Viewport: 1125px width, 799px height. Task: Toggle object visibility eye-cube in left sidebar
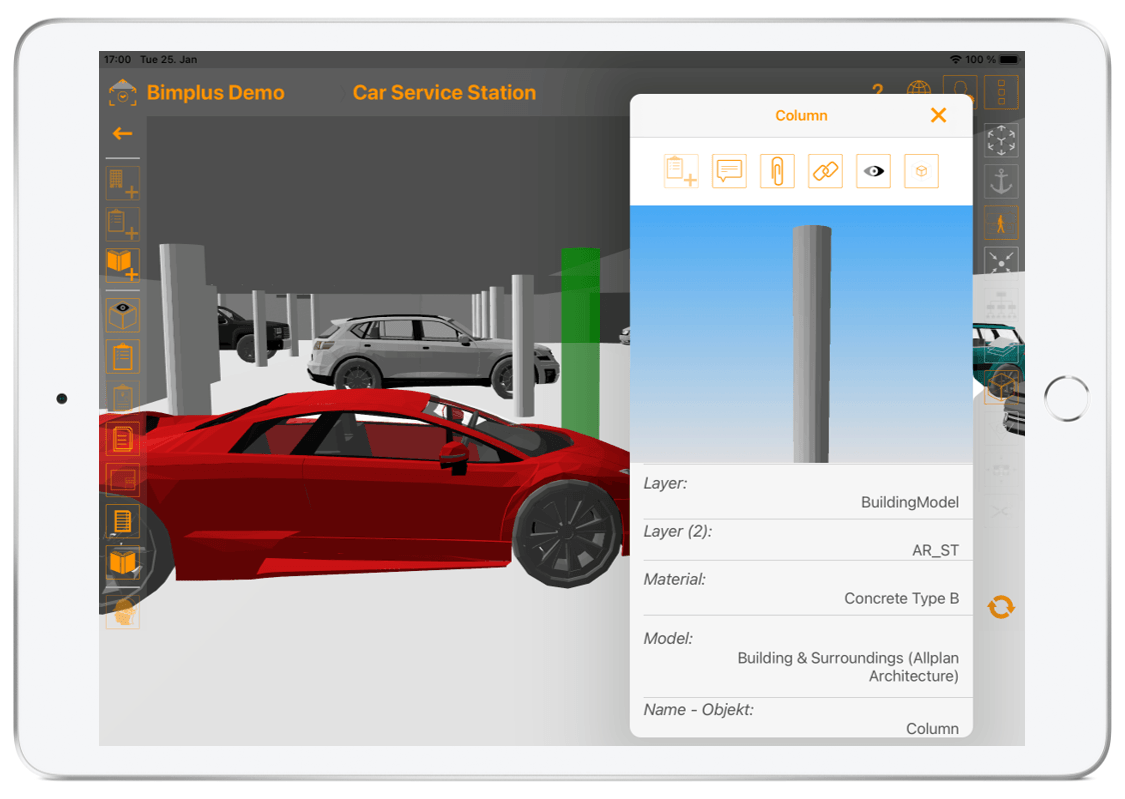pos(123,314)
